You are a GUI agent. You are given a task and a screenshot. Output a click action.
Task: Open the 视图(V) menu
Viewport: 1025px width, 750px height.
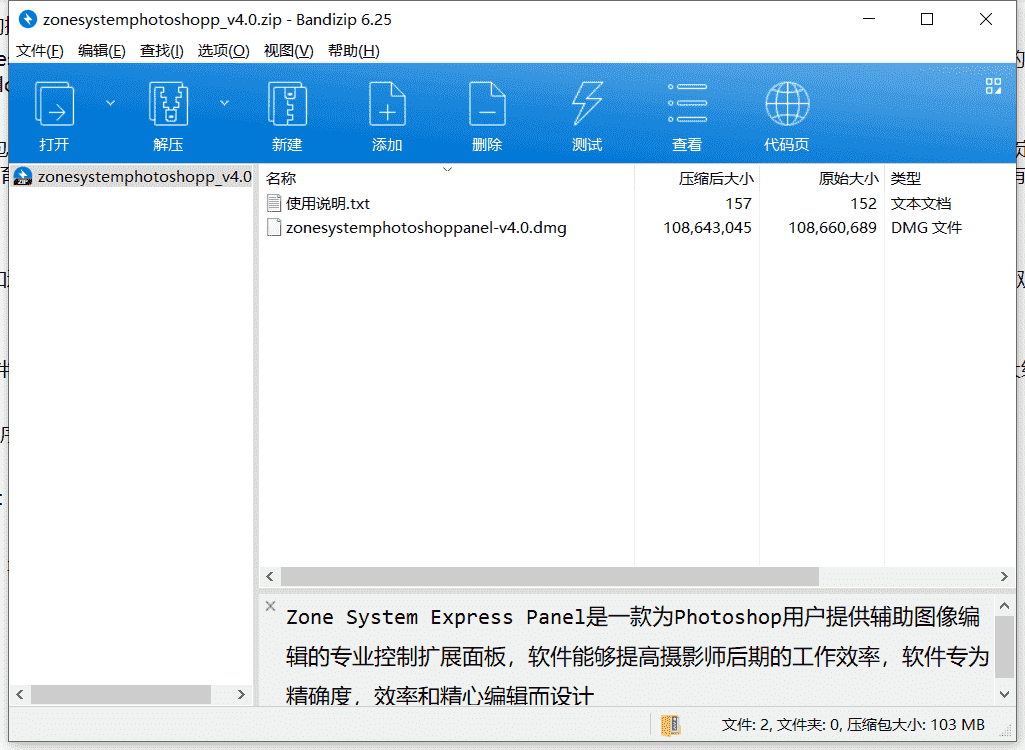tap(288, 51)
